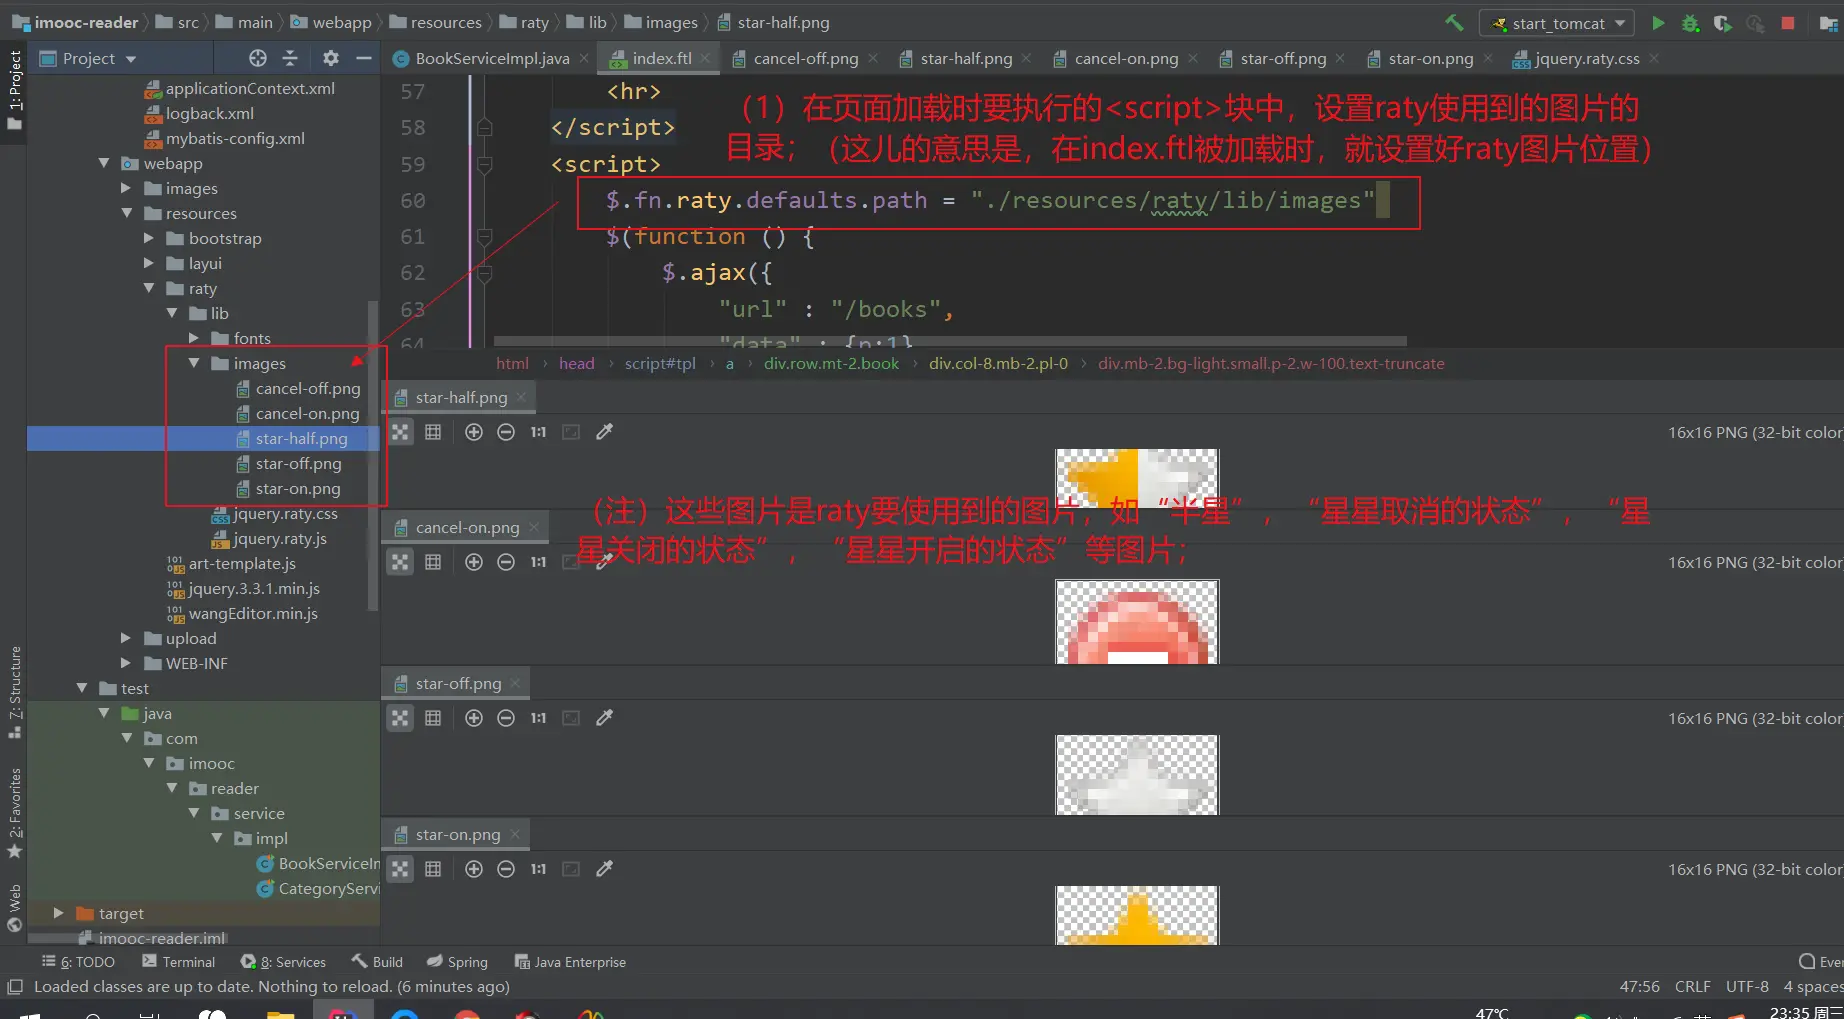Toggle chessboard in star-half.png viewer
This screenshot has height=1019, width=1844.
[x=400, y=432]
